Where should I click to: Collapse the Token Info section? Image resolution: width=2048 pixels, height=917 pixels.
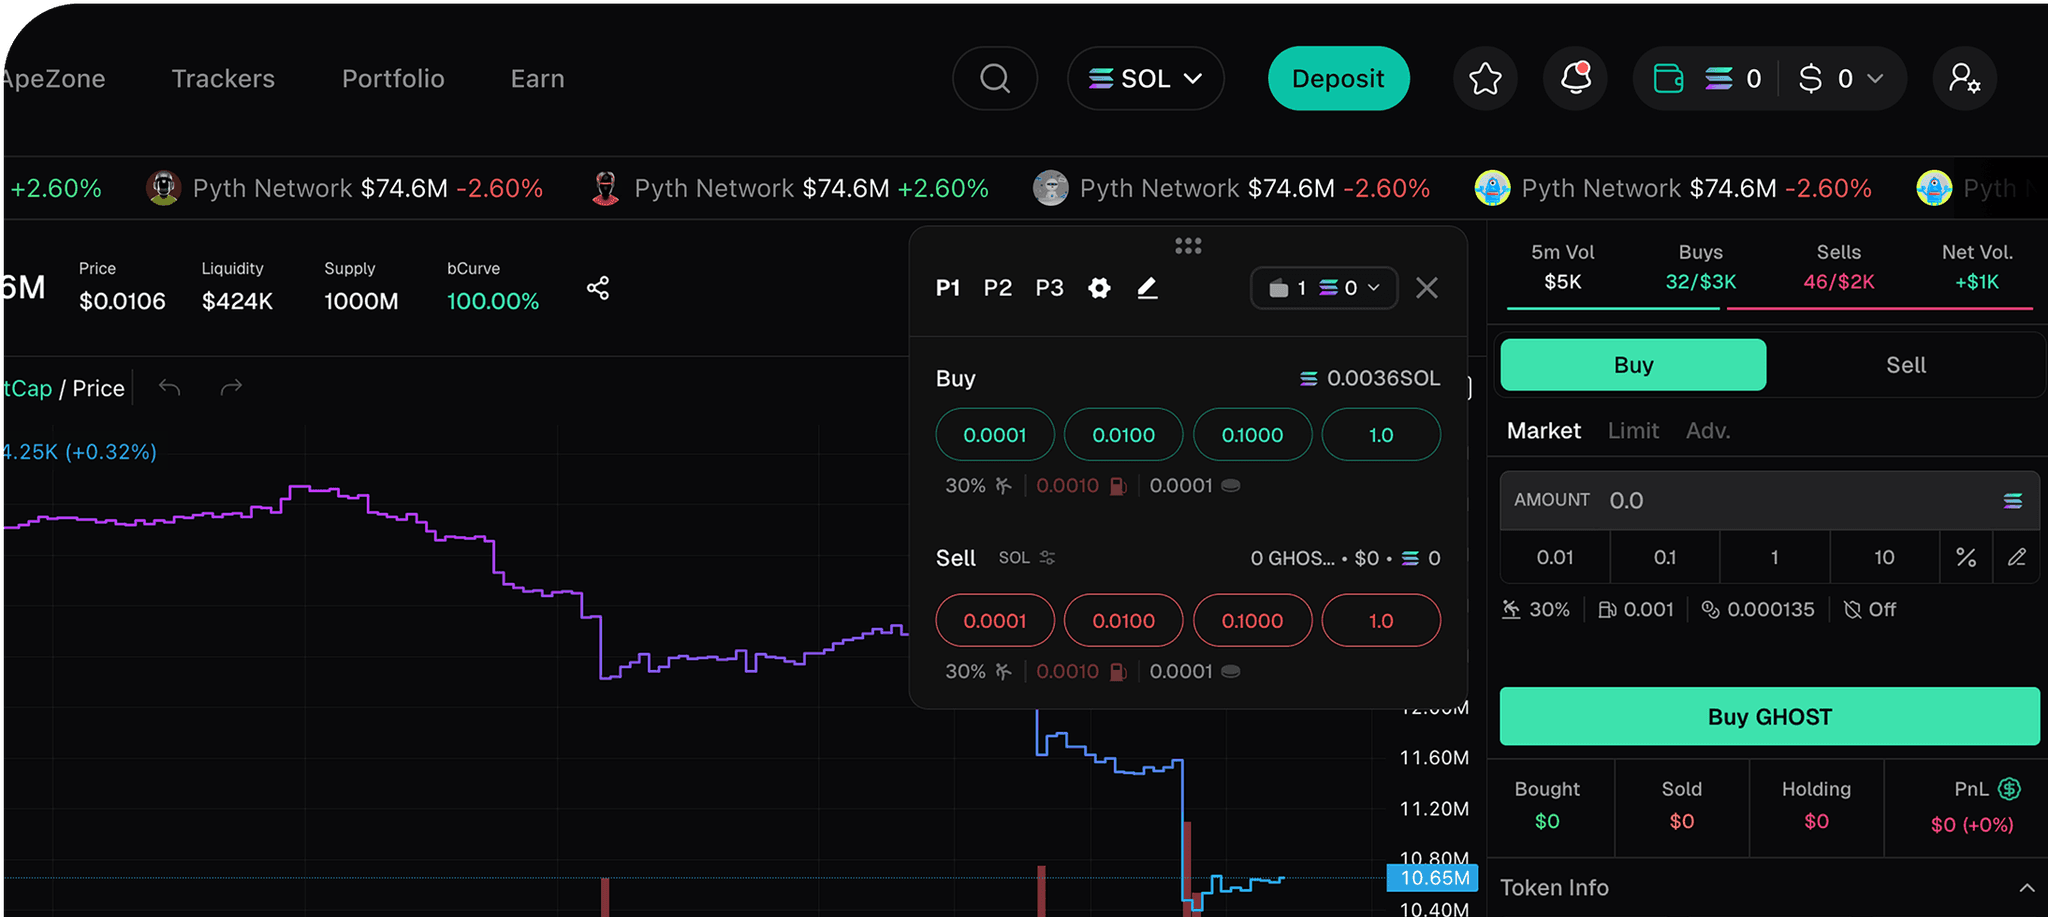(x=2026, y=888)
